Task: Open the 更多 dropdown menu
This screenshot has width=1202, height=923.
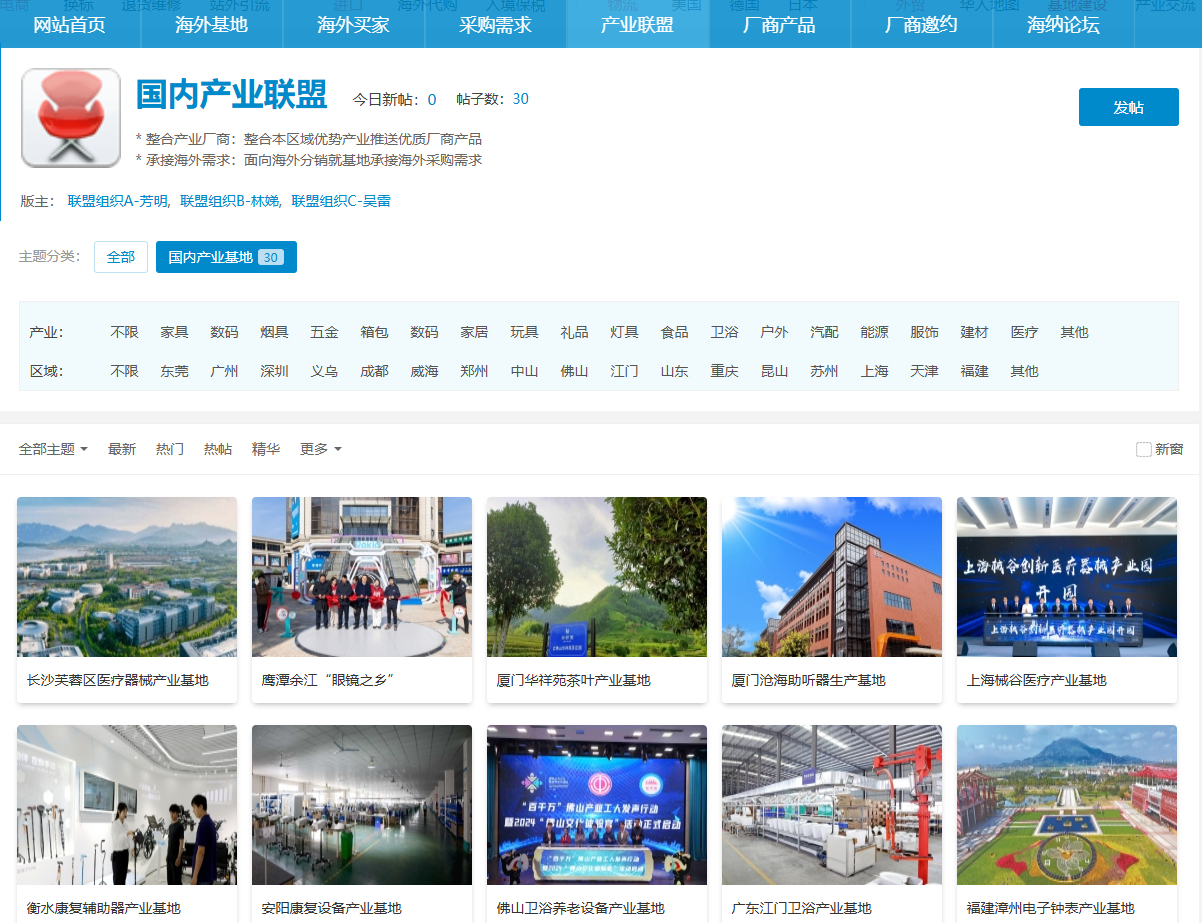Action: click(x=320, y=450)
